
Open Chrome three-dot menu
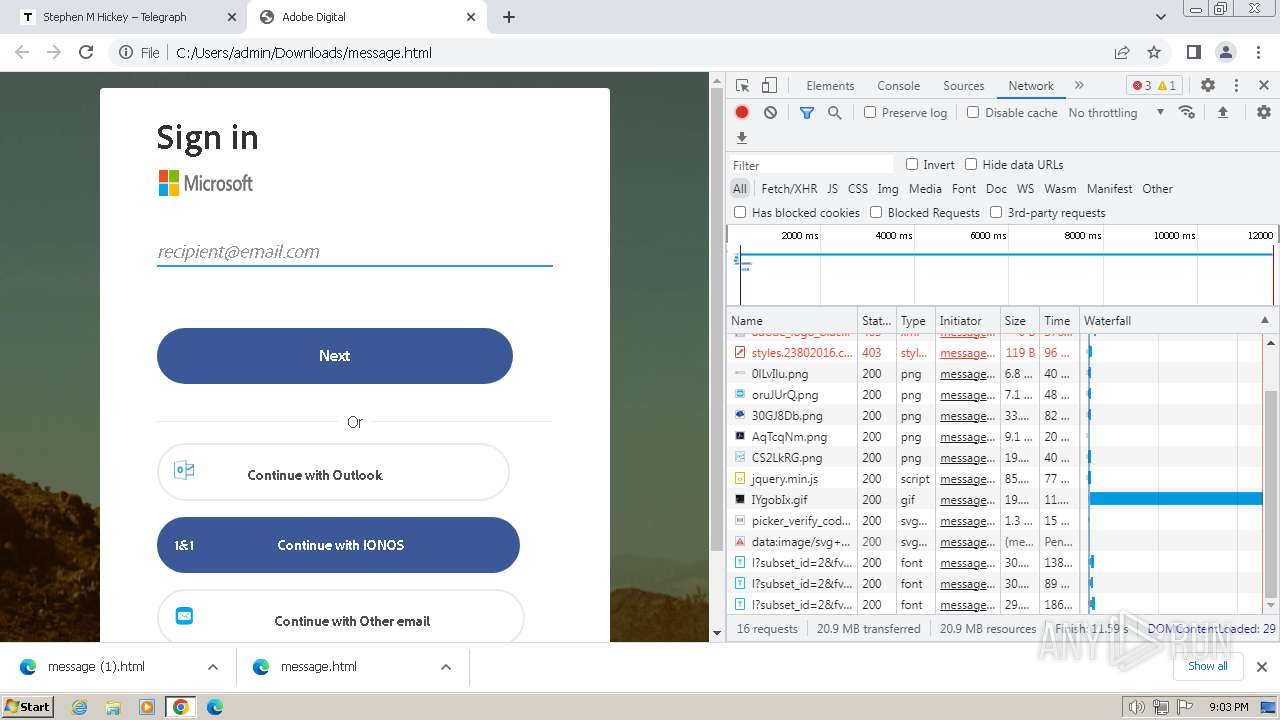coord(1258,52)
